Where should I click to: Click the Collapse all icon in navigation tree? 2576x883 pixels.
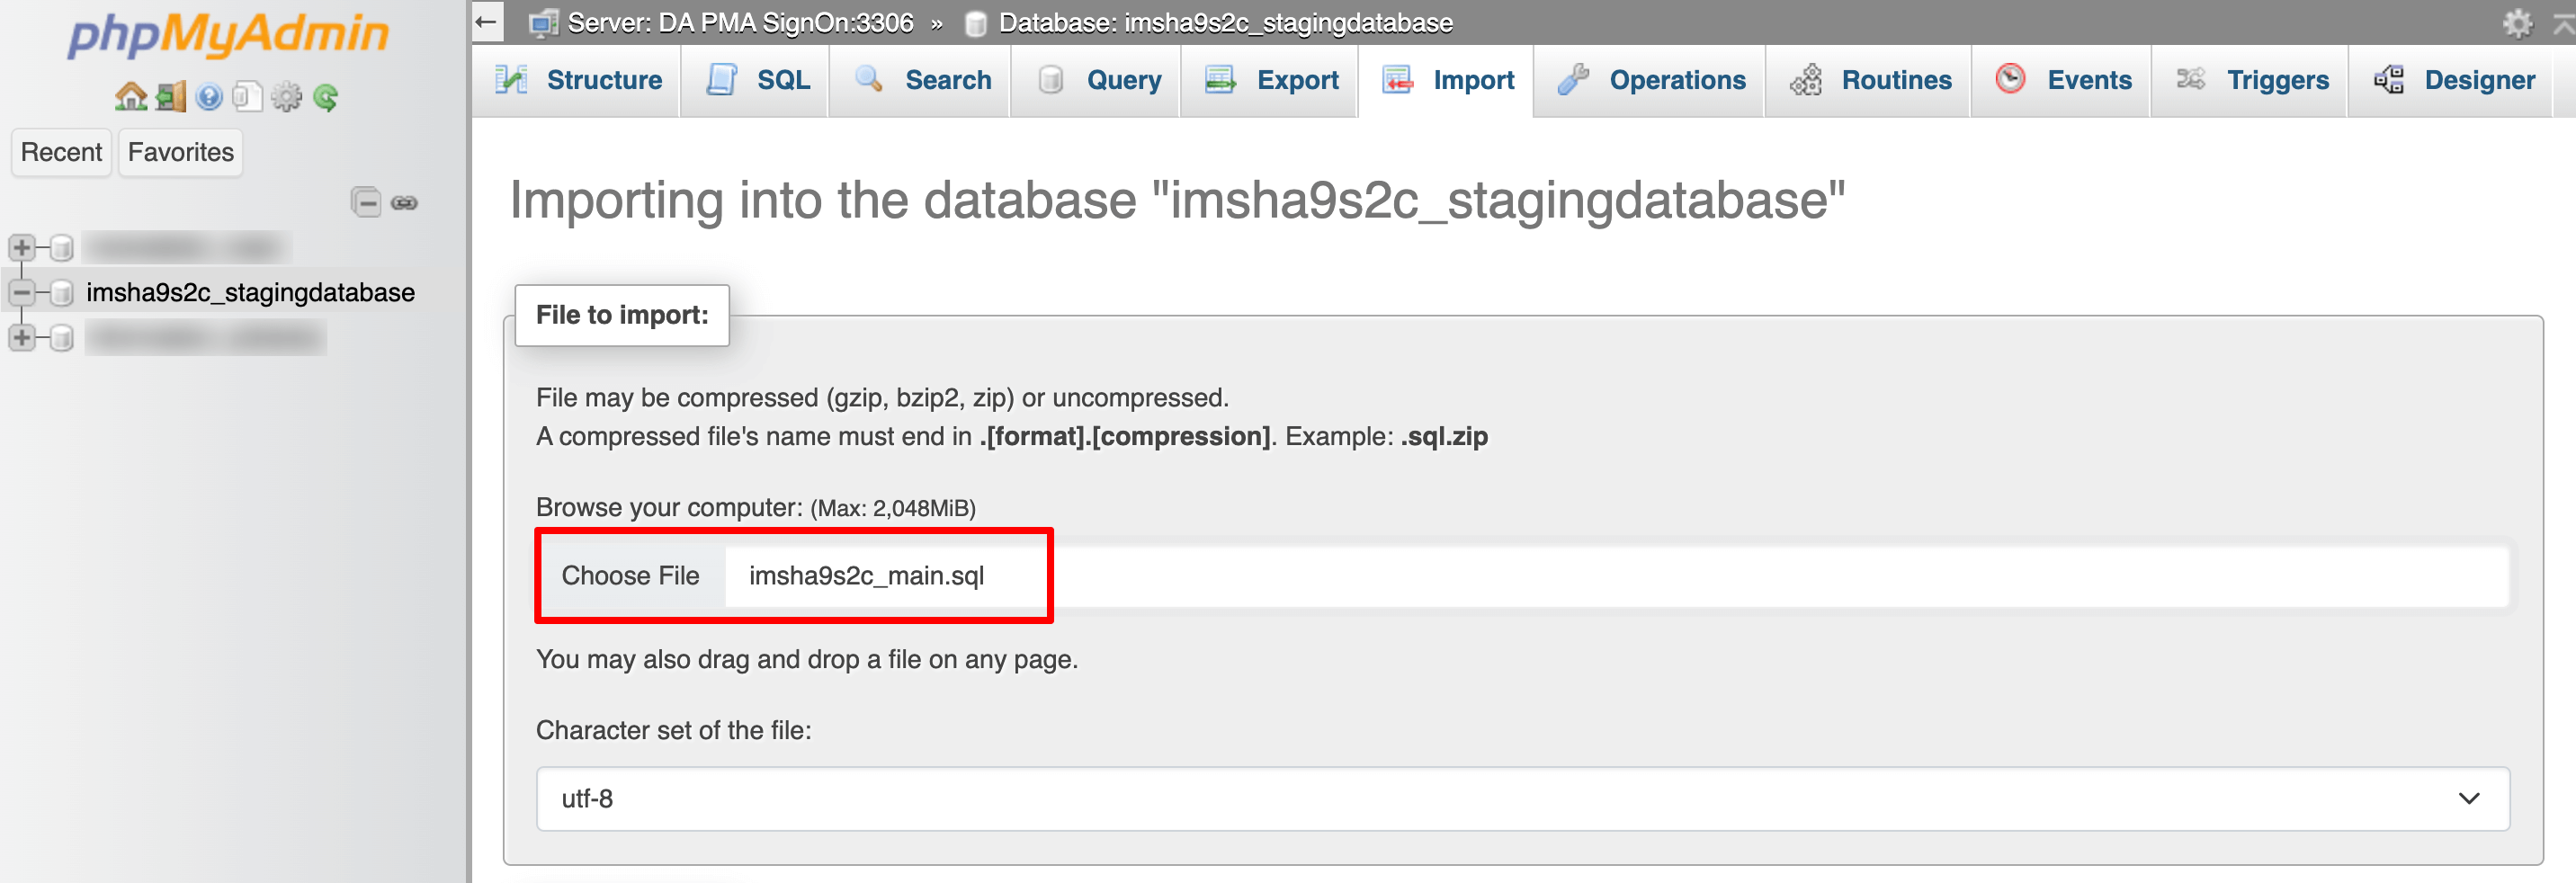pyautogui.click(x=366, y=203)
